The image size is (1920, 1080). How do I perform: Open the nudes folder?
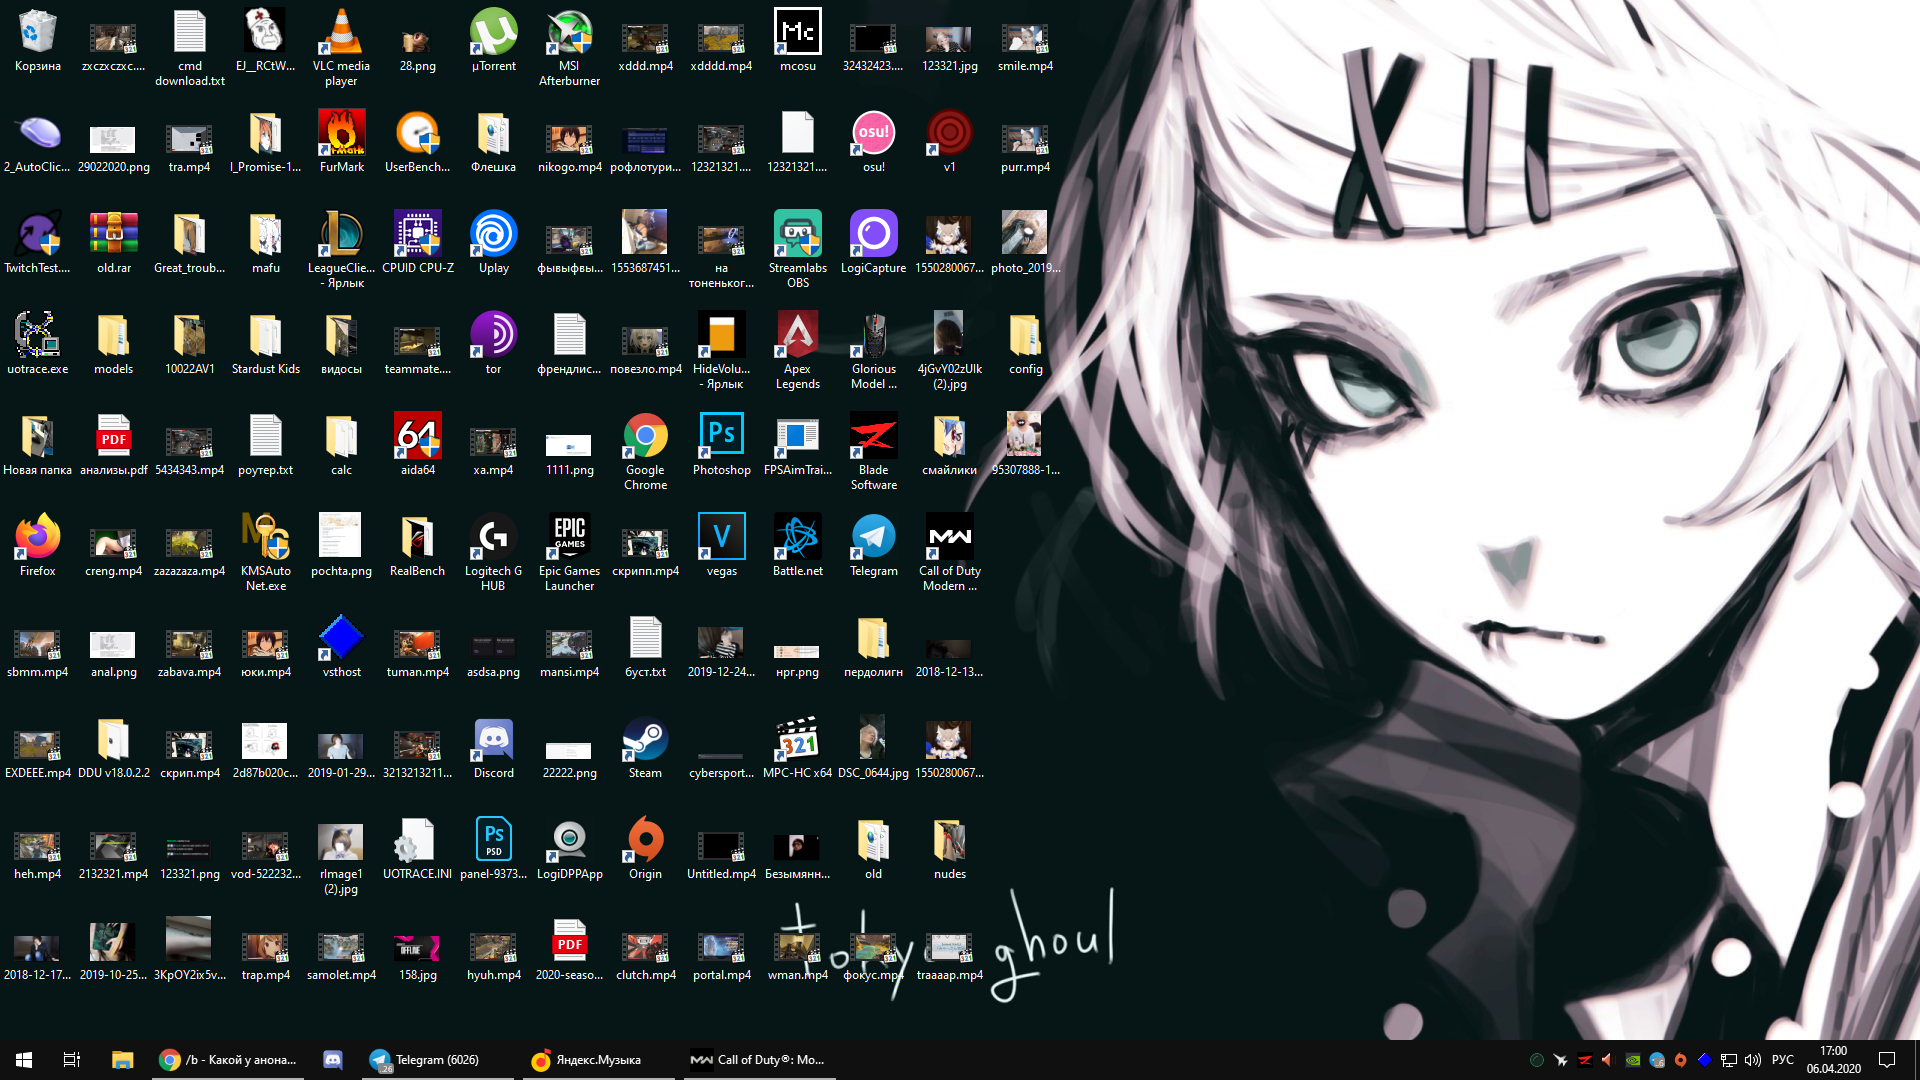point(949,850)
